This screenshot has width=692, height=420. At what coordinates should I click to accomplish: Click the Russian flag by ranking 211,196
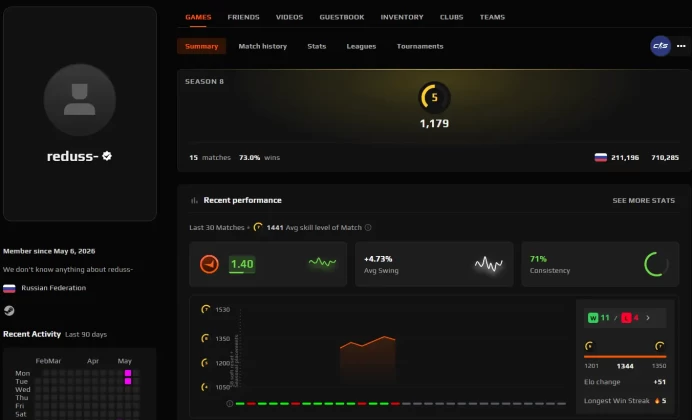click(x=601, y=158)
